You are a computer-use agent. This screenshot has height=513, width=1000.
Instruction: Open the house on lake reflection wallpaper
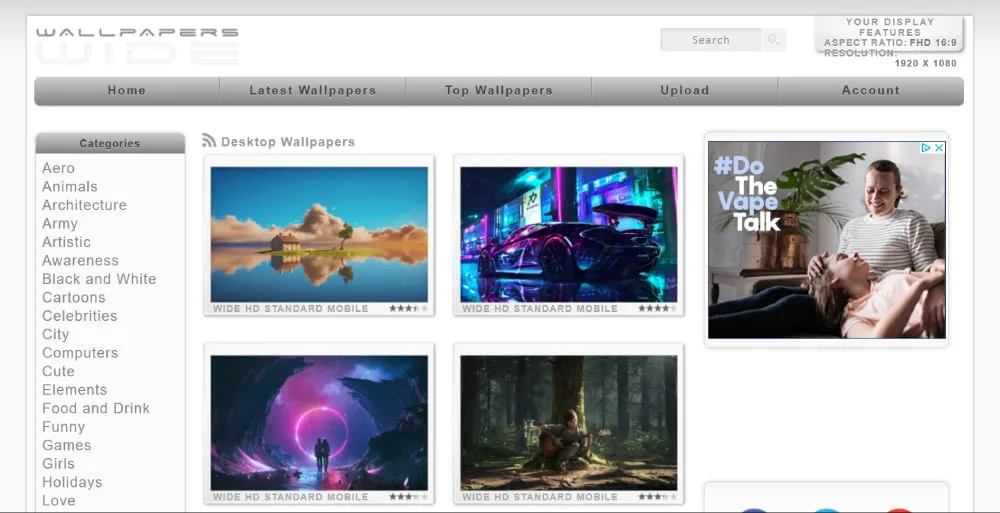click(320, 234)
